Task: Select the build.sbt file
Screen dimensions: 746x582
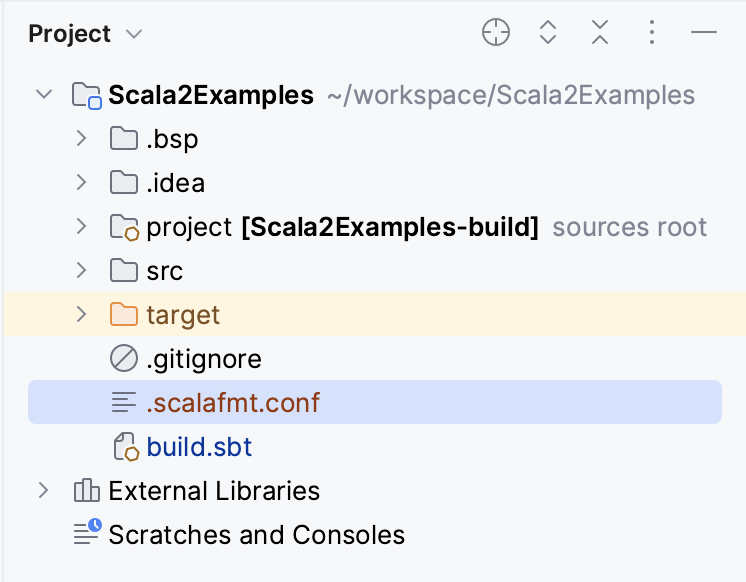Action: [199, 447]
